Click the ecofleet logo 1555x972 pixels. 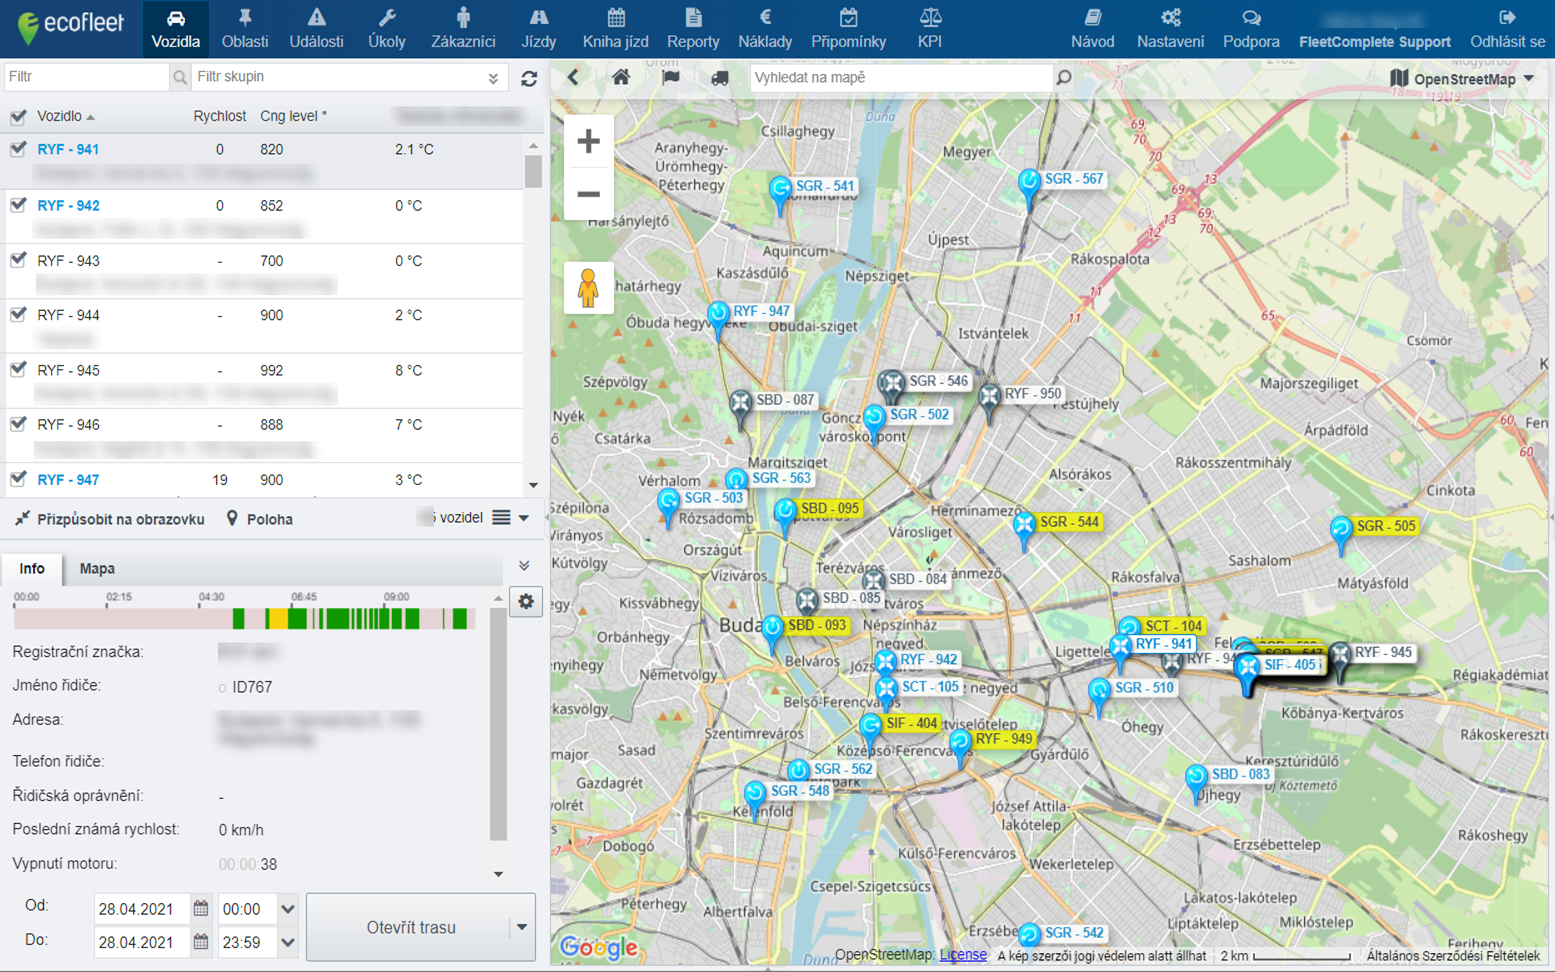[x=70, y=27]
